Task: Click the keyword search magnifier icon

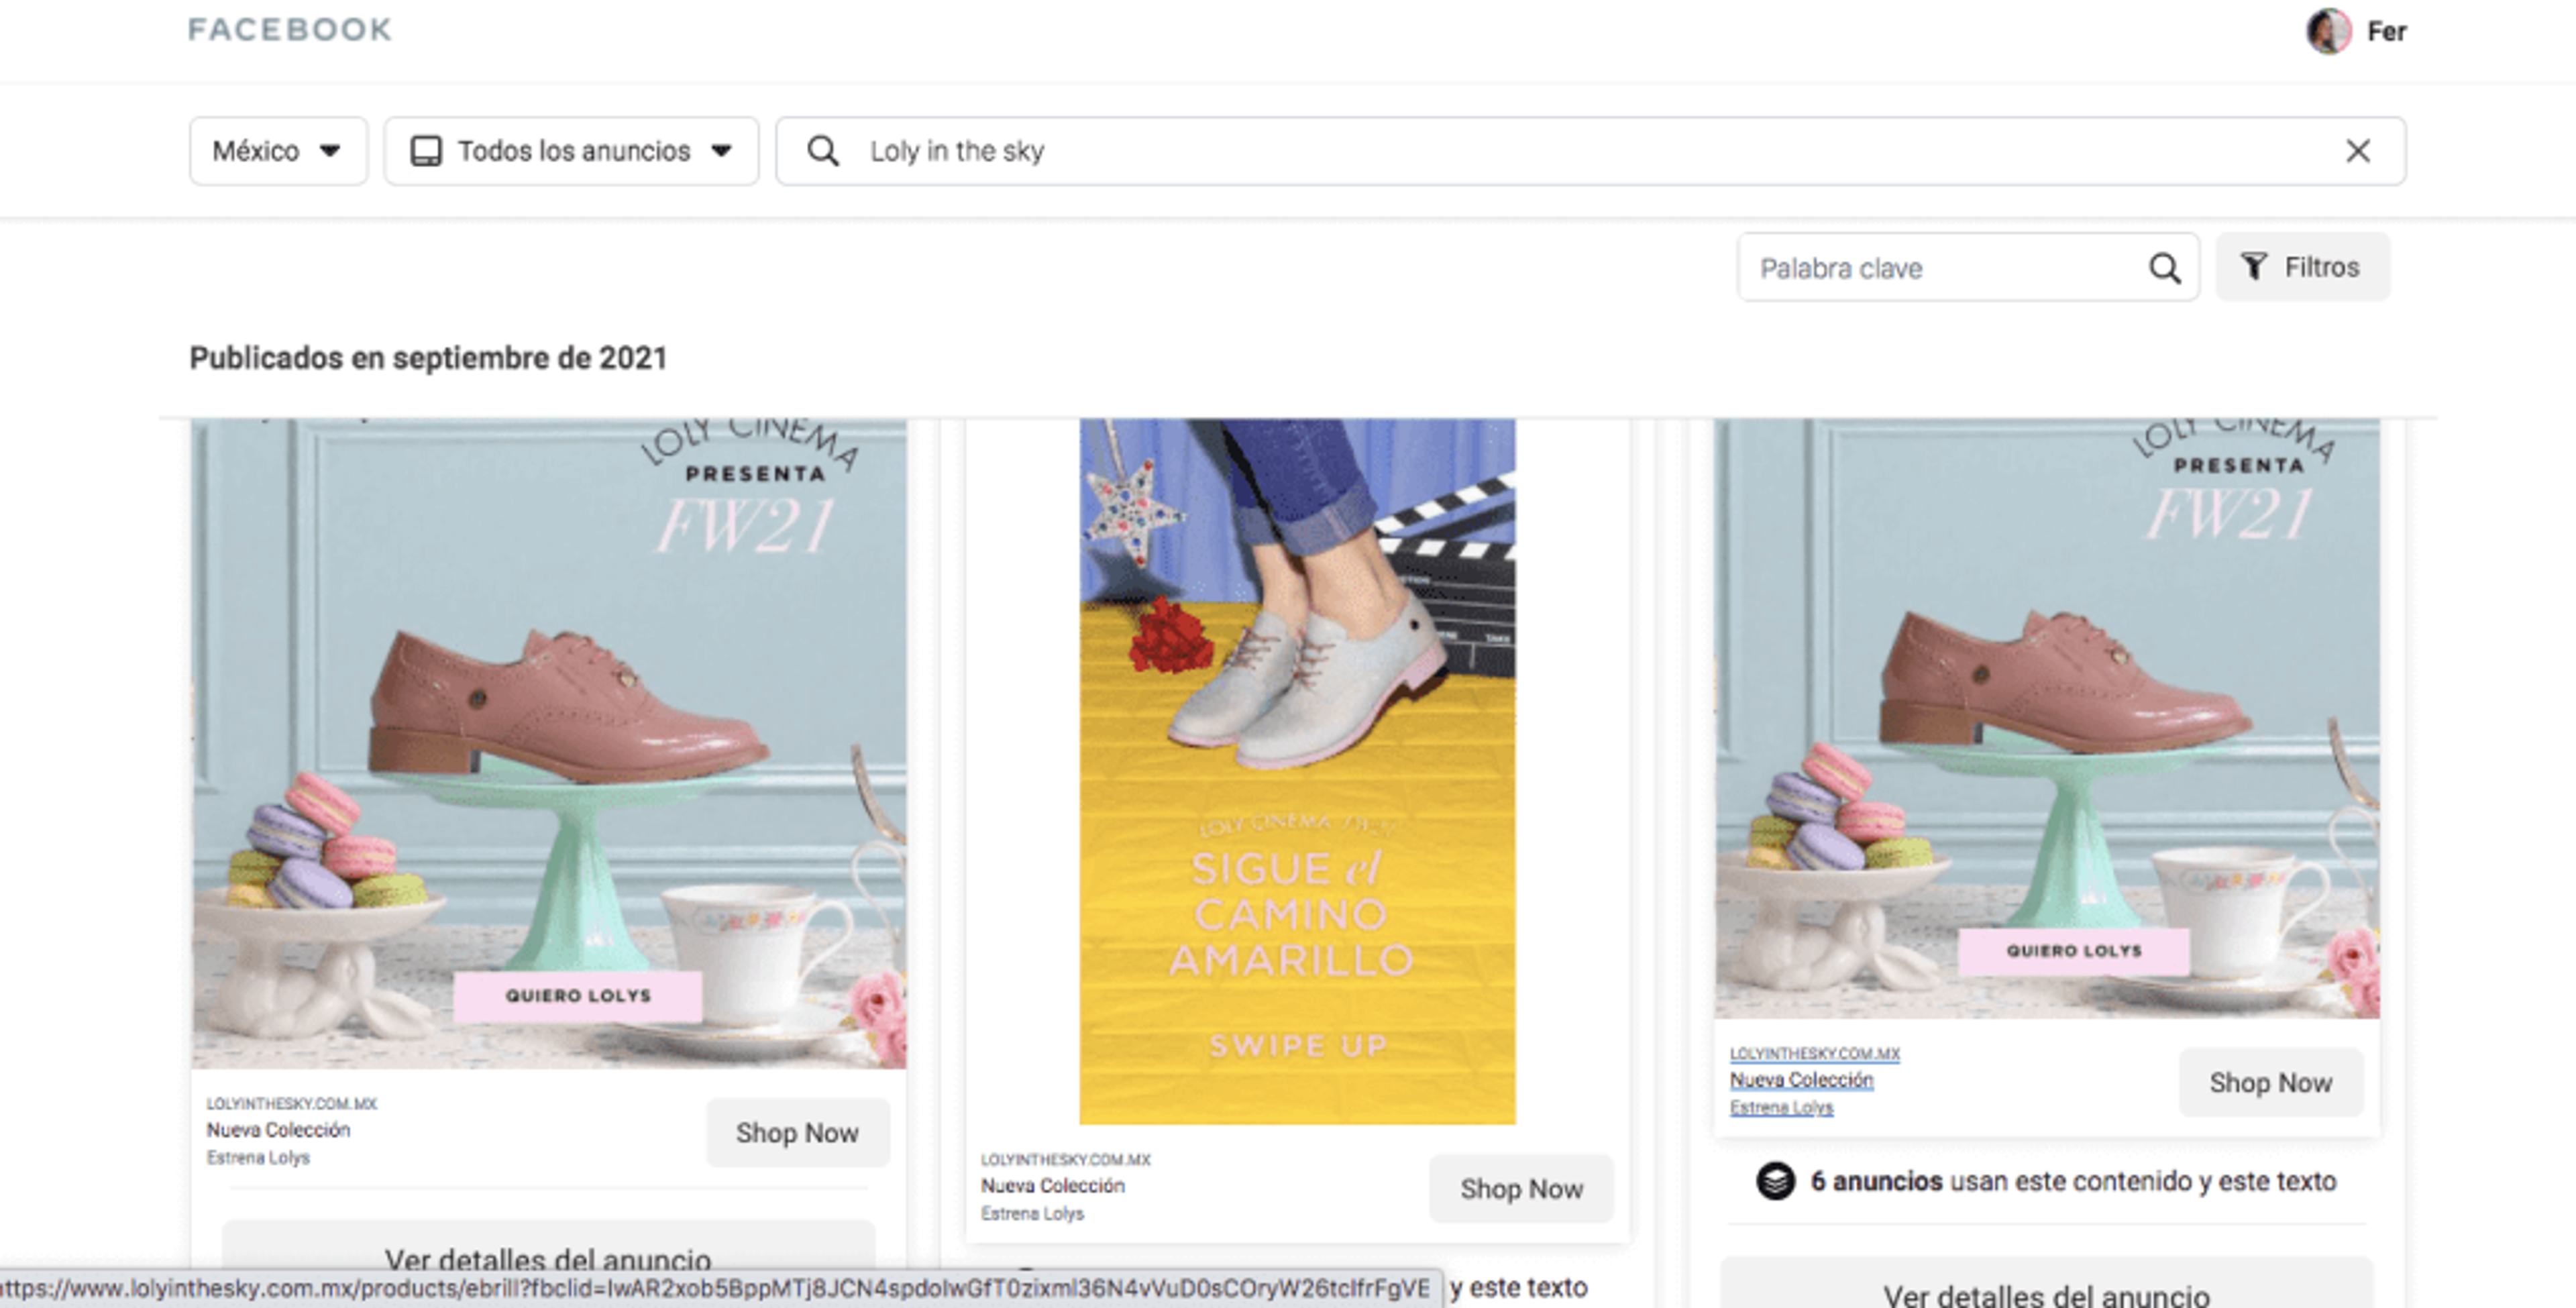Action: pos(2164,268)
